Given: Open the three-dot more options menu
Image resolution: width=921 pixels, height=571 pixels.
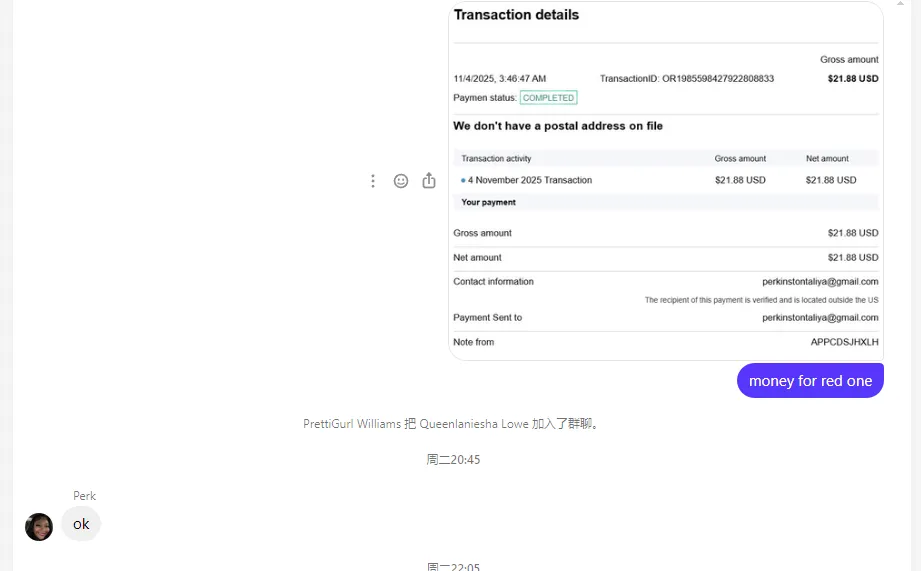Looking at the screenshot, I should [373, 181].
